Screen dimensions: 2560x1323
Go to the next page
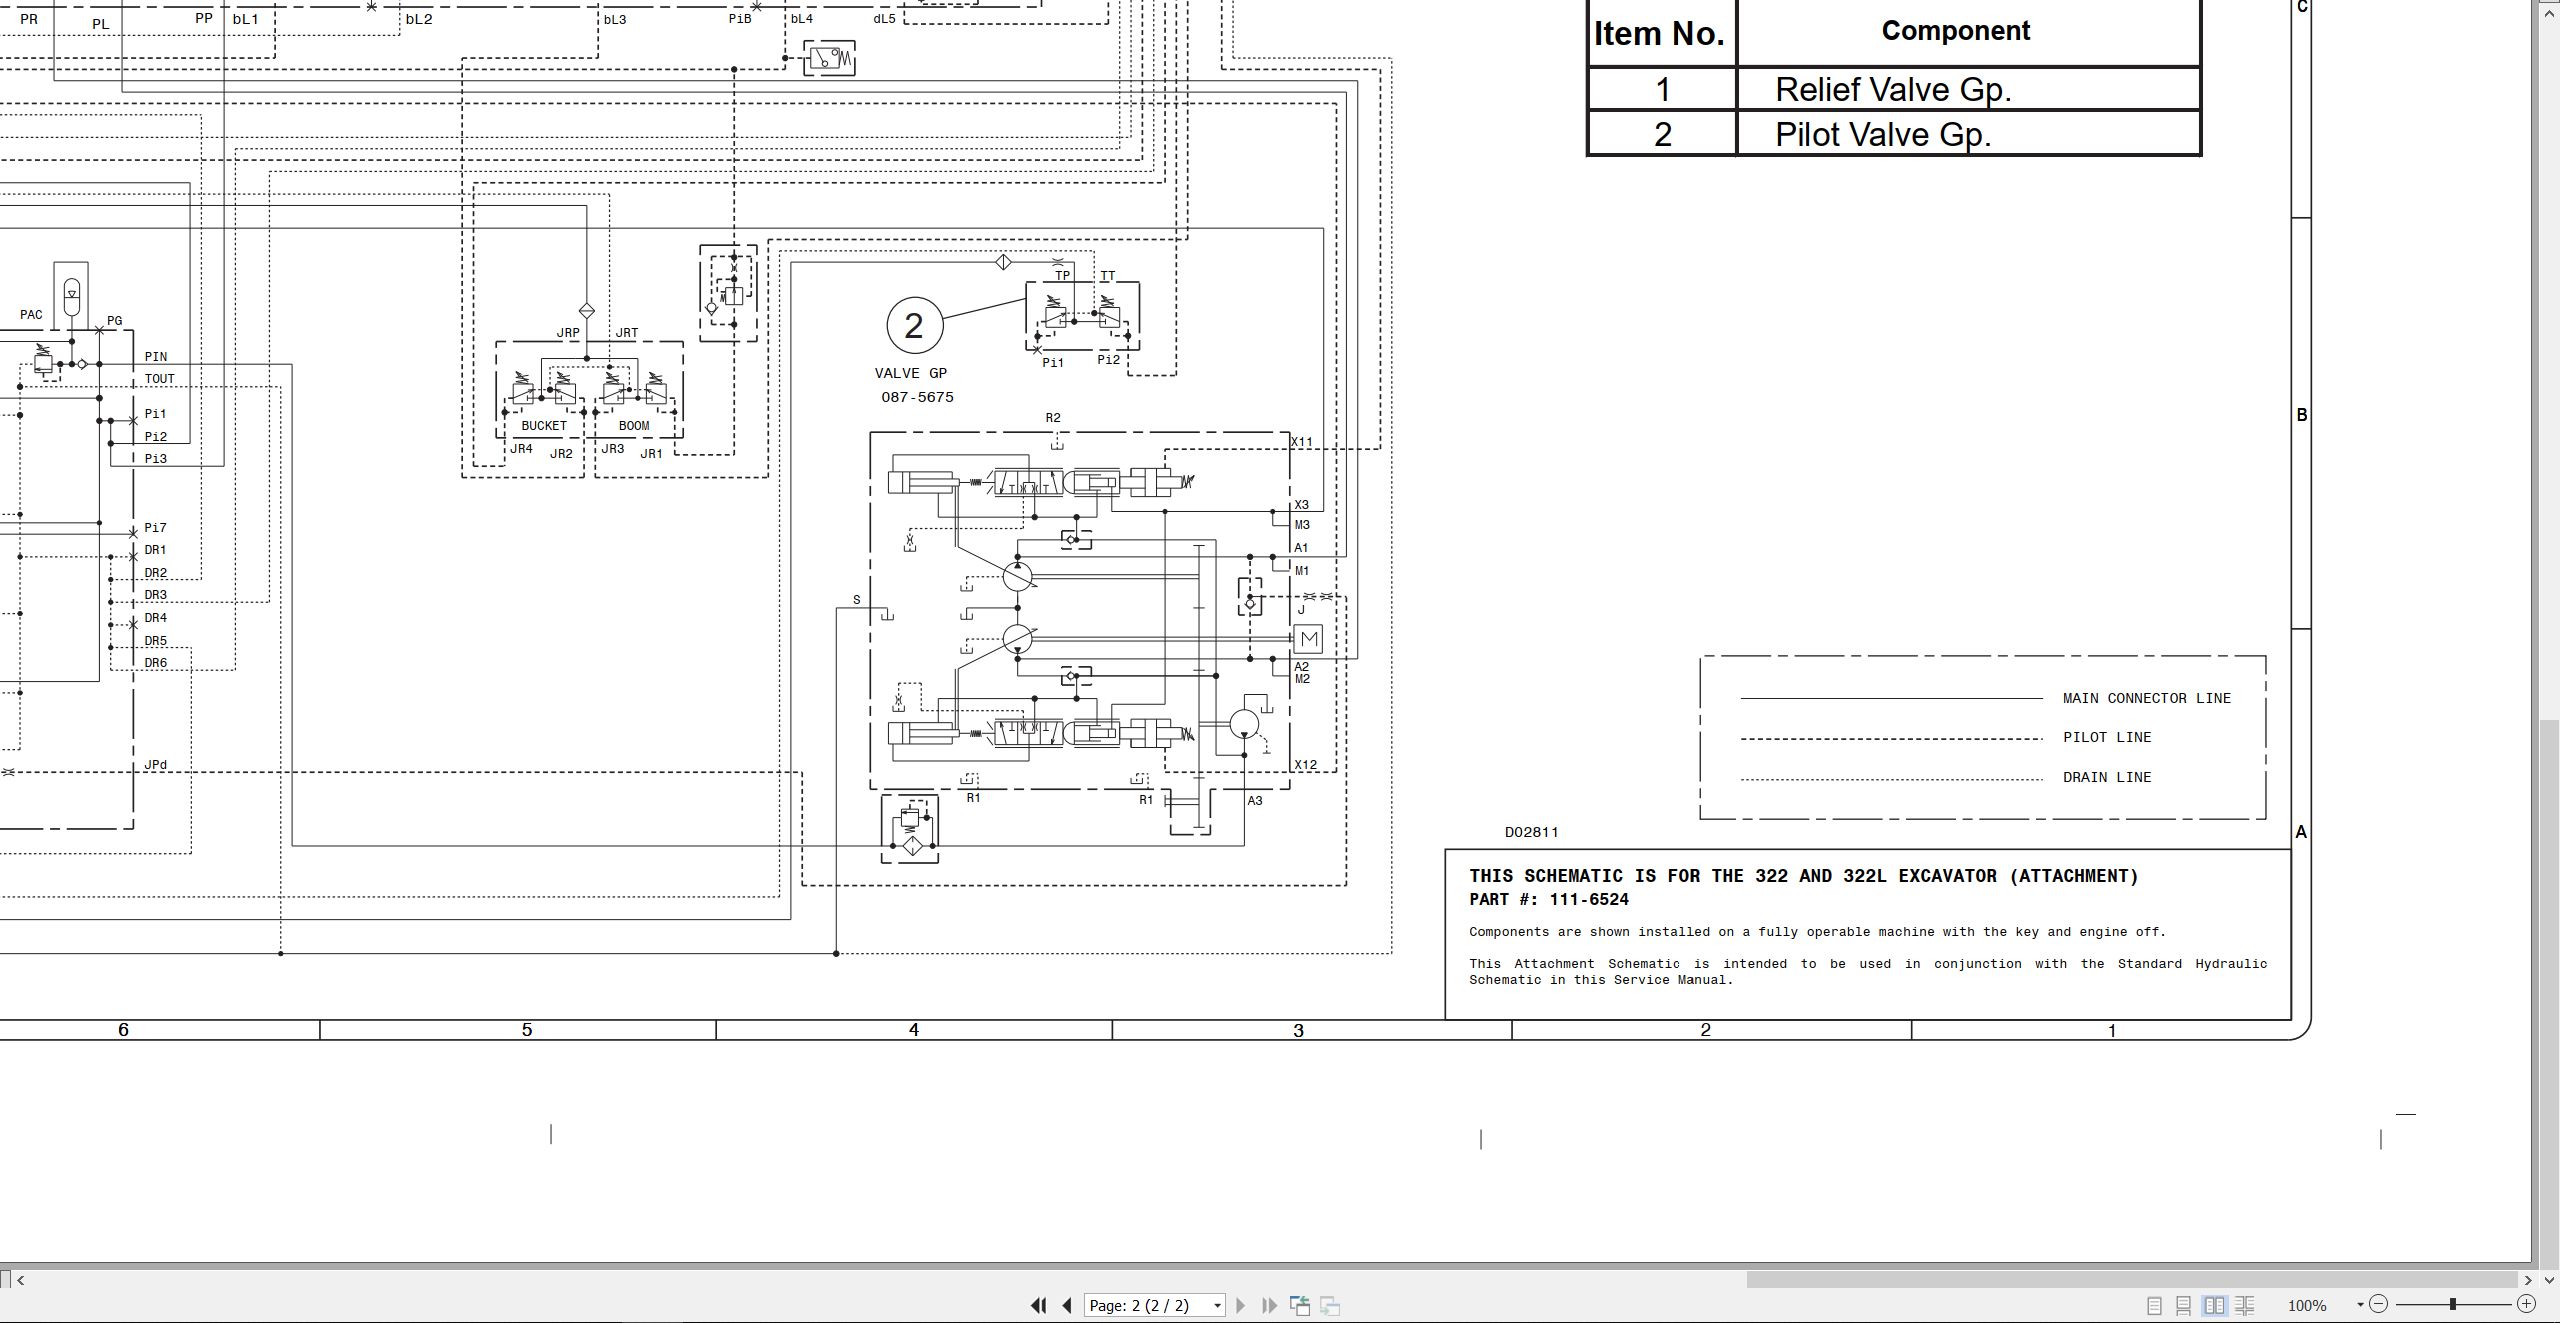coord(1241,1305)
